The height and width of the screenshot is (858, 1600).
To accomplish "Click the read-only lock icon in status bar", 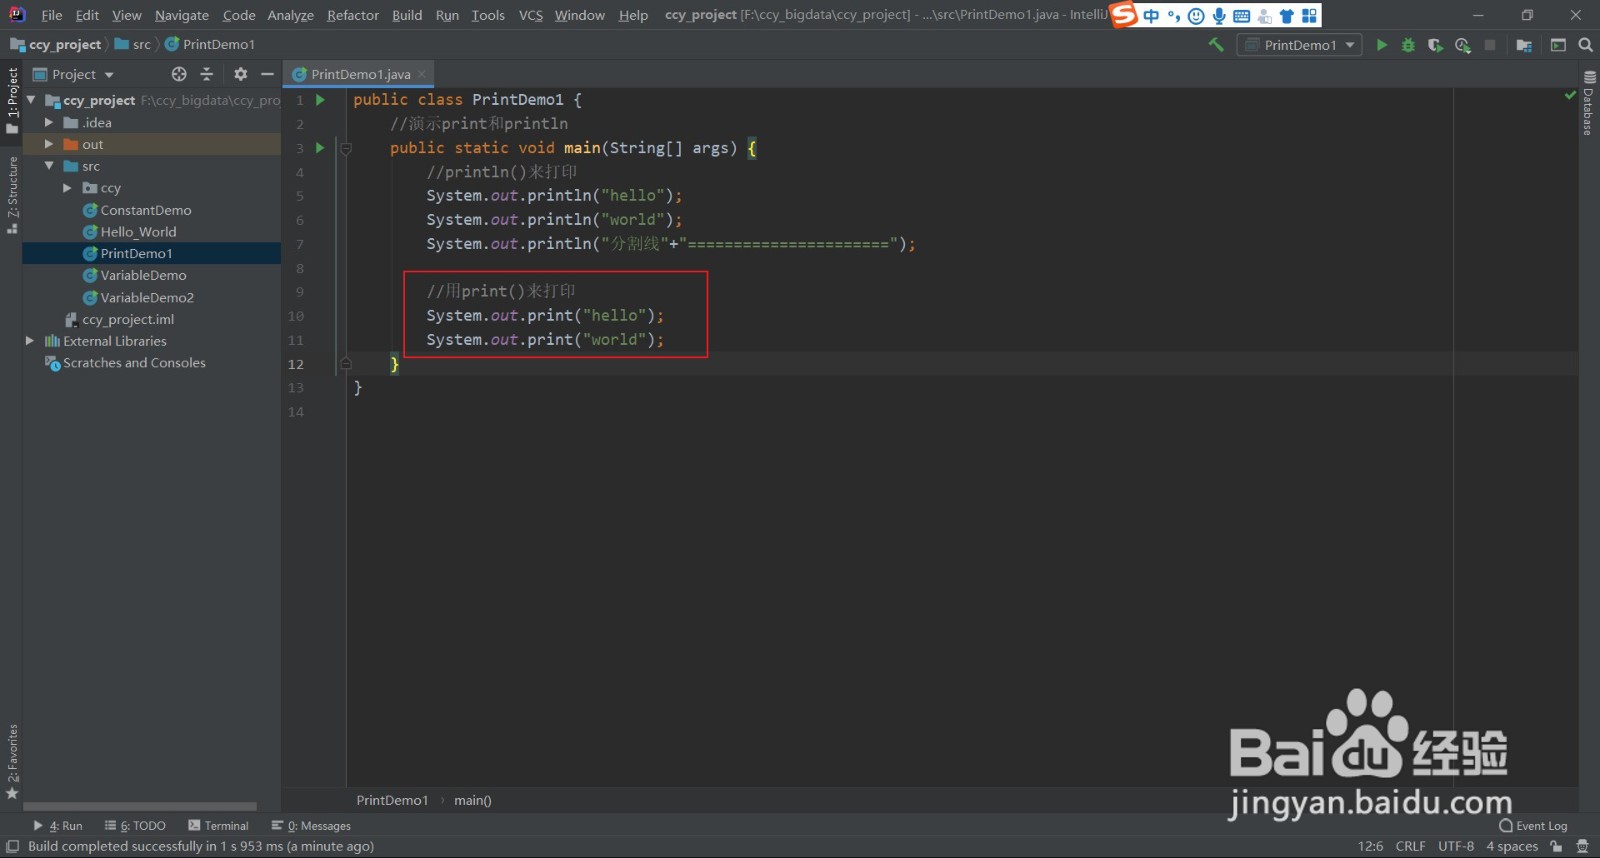I will (1556, 846).
